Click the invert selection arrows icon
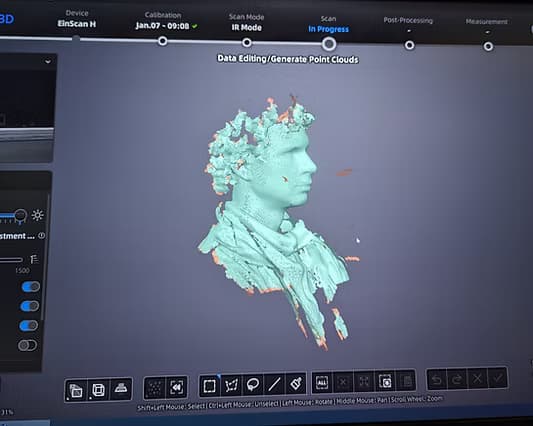Viewport: 533px width, 426px height. click(x=364, y=381)
